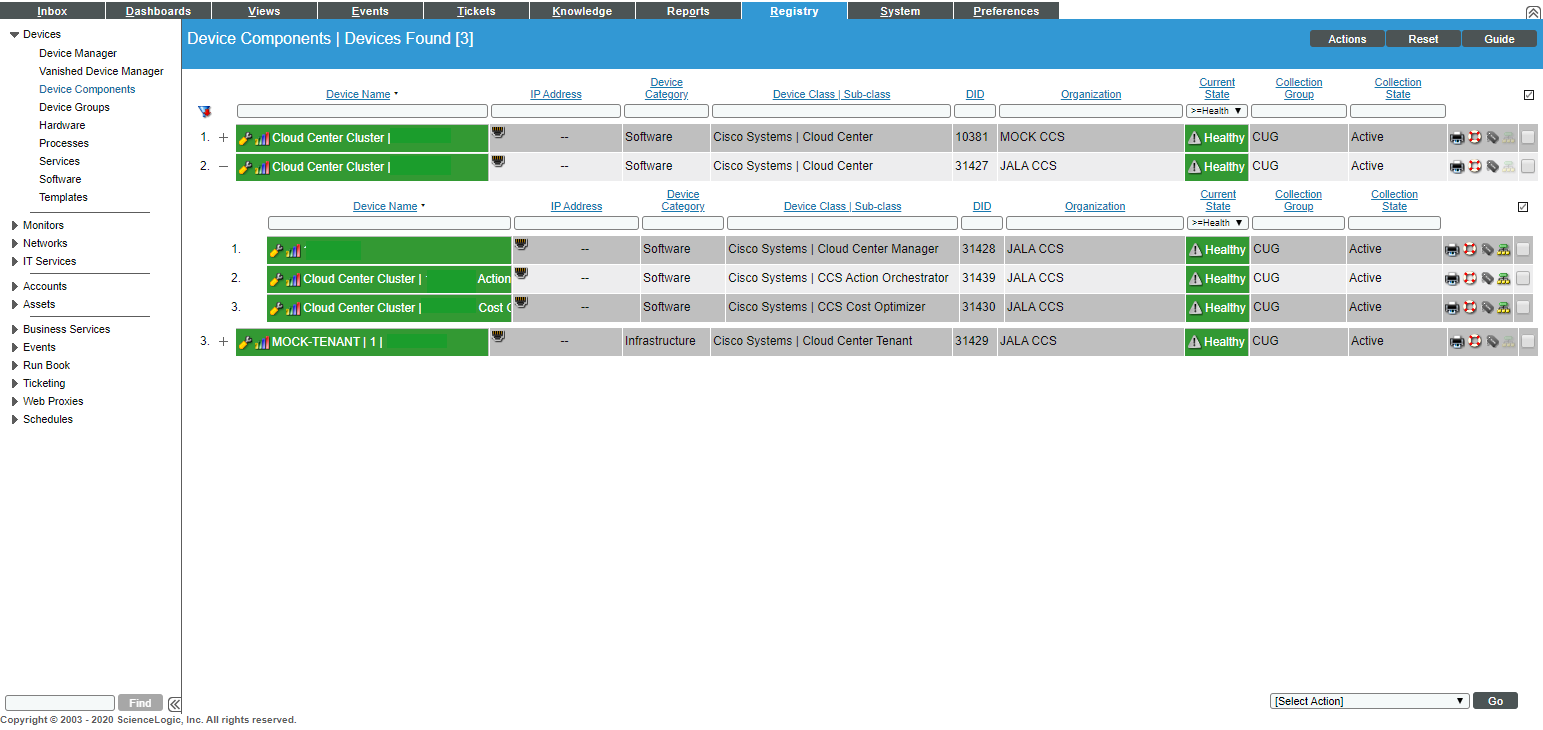Click the red-blue filter funnel icon
Viewport: 1543px width, 730px height.
tap(205, 112)
